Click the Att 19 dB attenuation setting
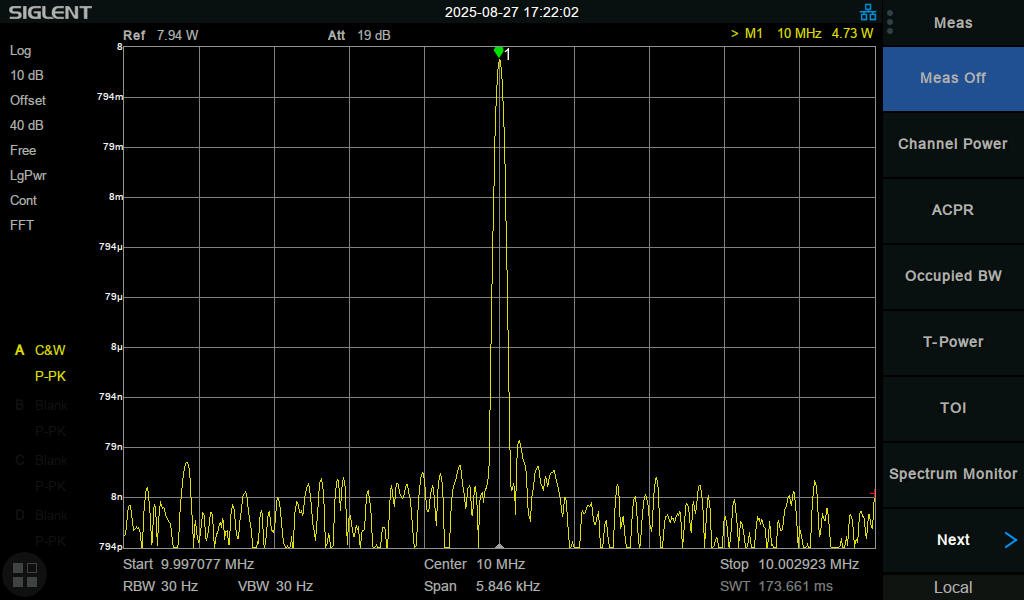This screenshot has height=600, width=1024. pyautogui.click(x=359, y=35)
